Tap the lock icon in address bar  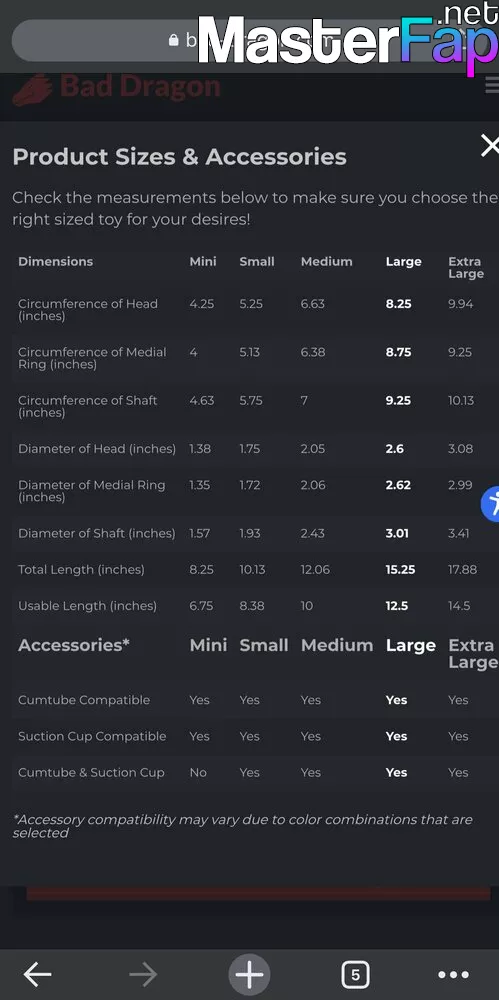click(x=174, y=40)
